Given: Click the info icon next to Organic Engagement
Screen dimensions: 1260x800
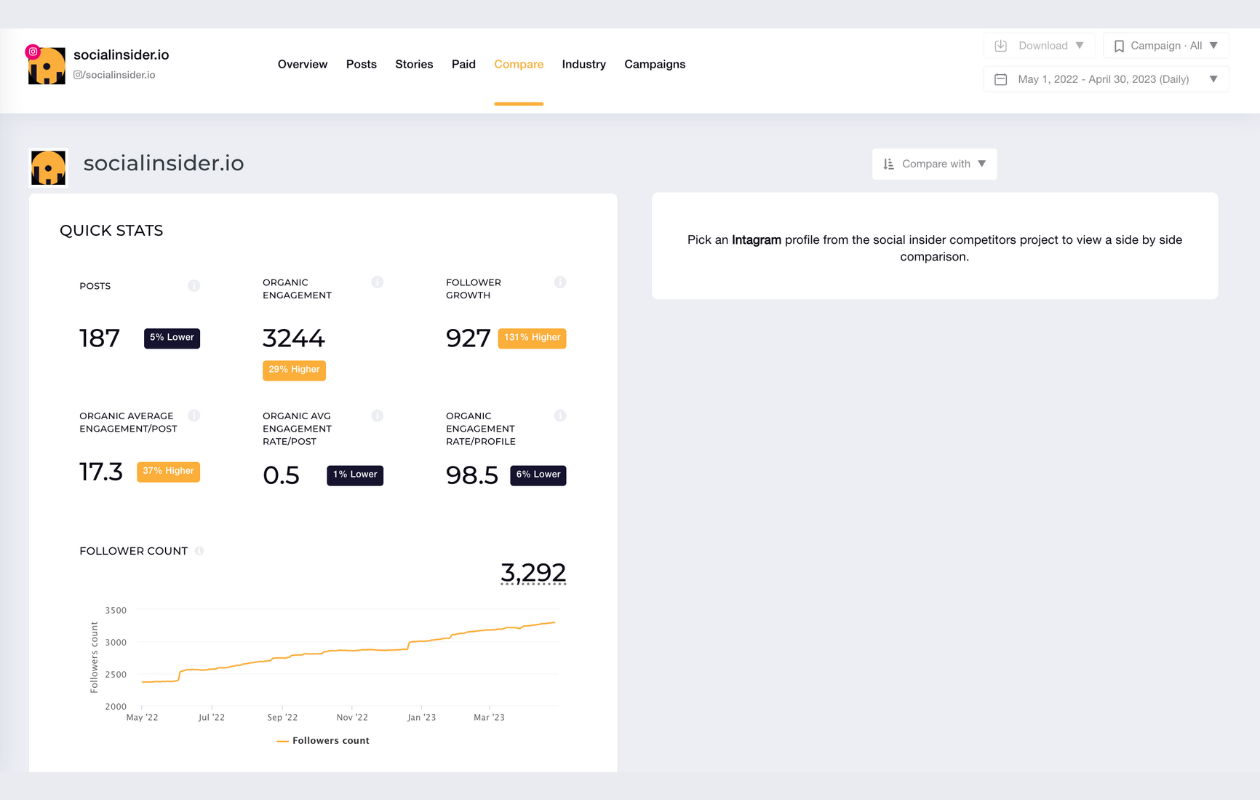Looking at the screenshot, I should click(377, 283).
